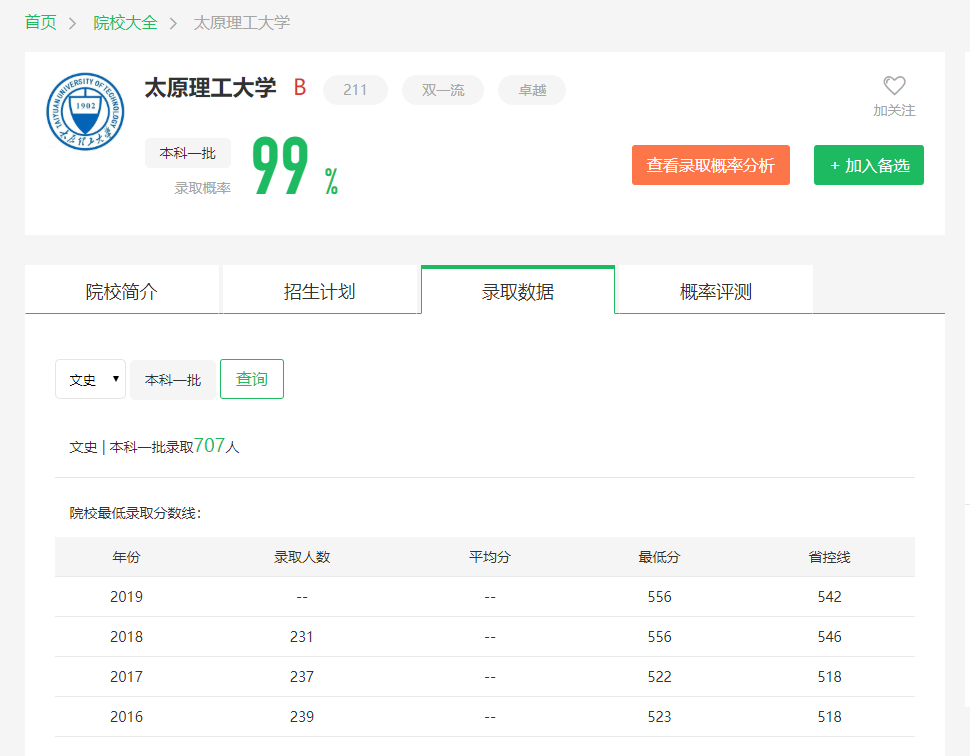Select the 2018 year cell
This screenshot has height=756, width=970.
pyautogui.click(x=126, y=637)
